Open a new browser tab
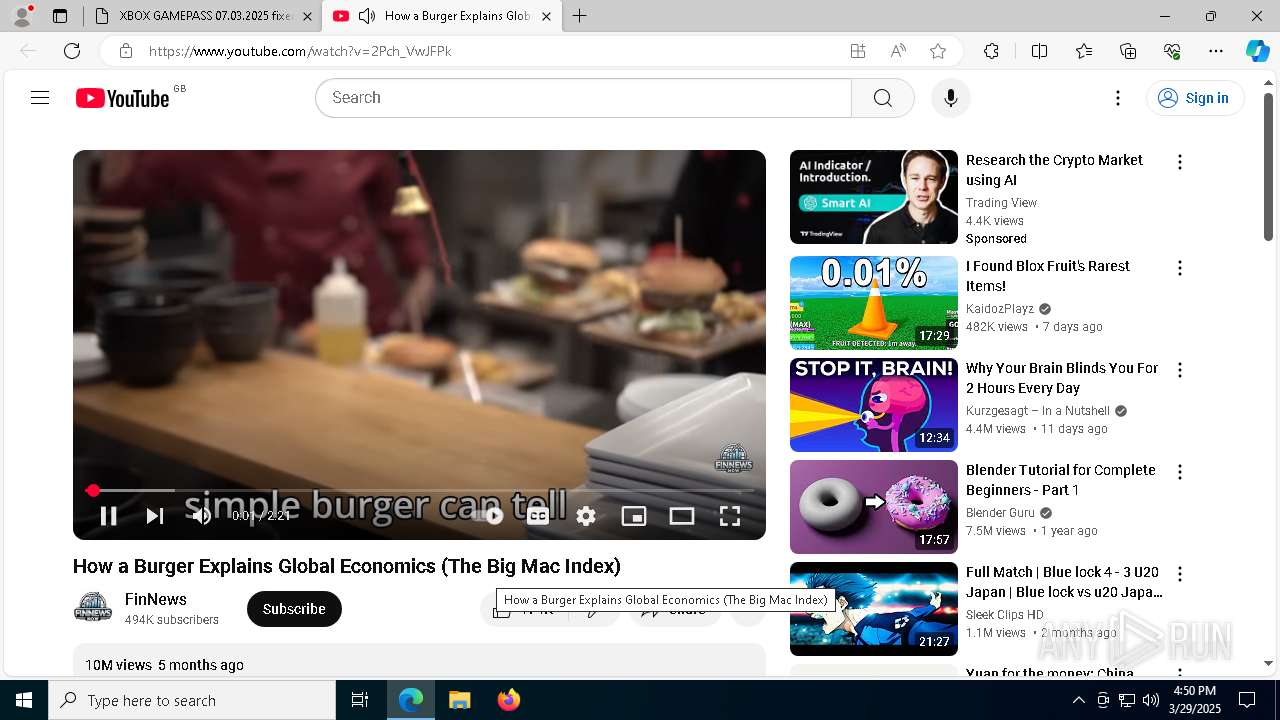This screenshot has width=1280, height=720. pyautogui.click(x=580, y=16)
